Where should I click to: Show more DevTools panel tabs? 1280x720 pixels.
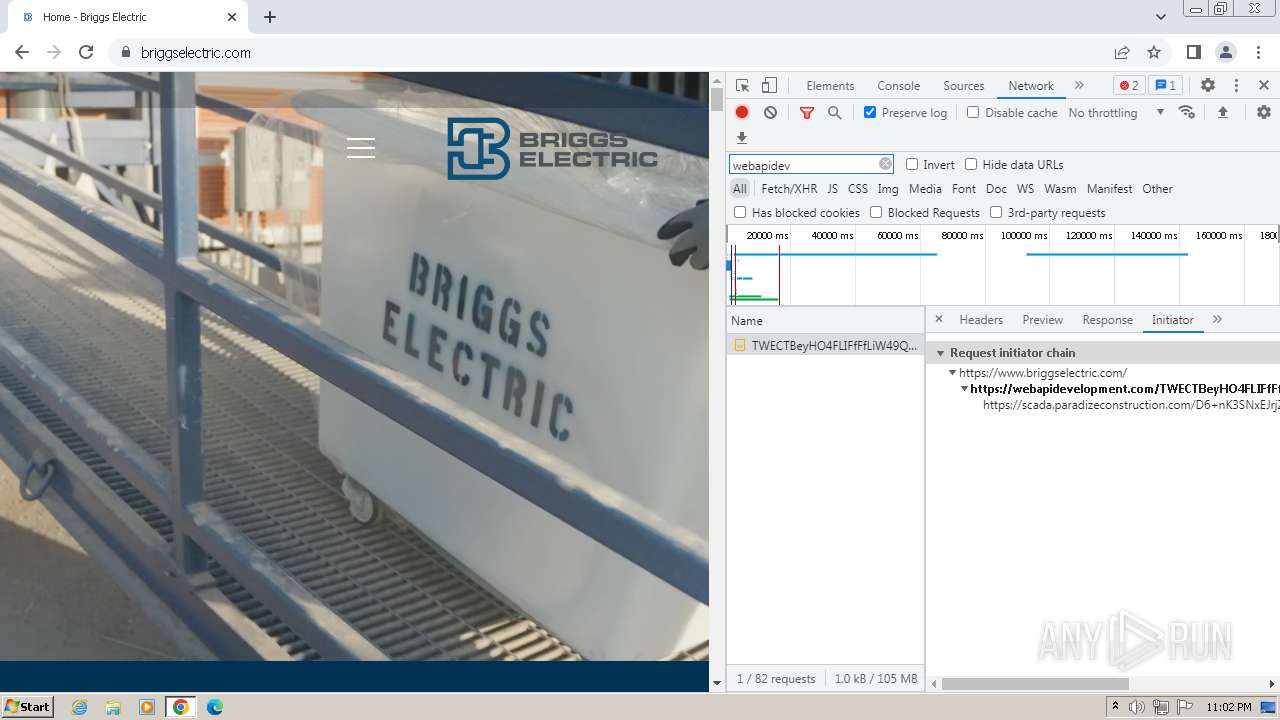coord(1079,86)
